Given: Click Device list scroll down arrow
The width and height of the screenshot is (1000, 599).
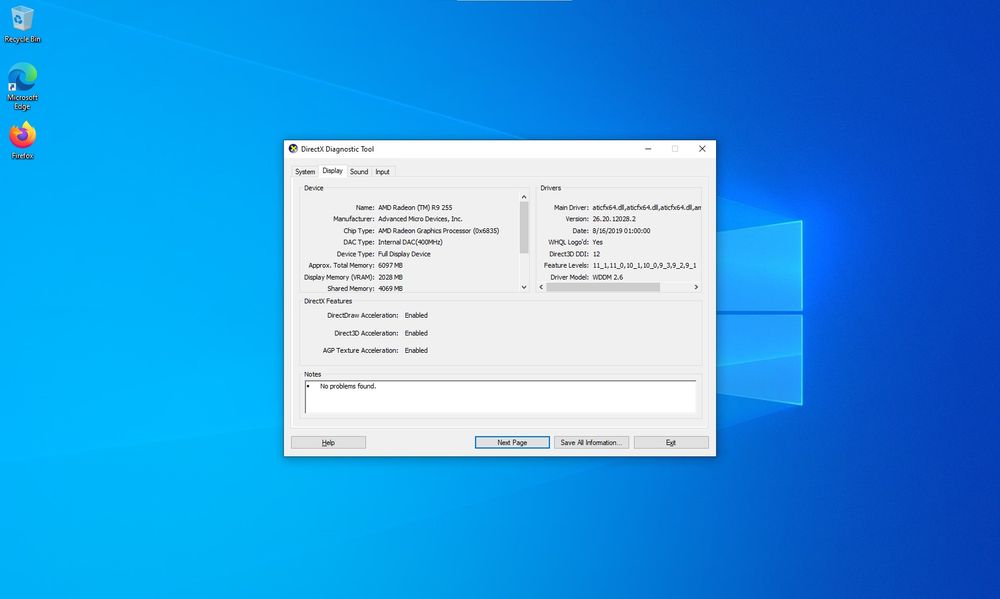Looking at the screenshot, I should [x=524, y=287].
